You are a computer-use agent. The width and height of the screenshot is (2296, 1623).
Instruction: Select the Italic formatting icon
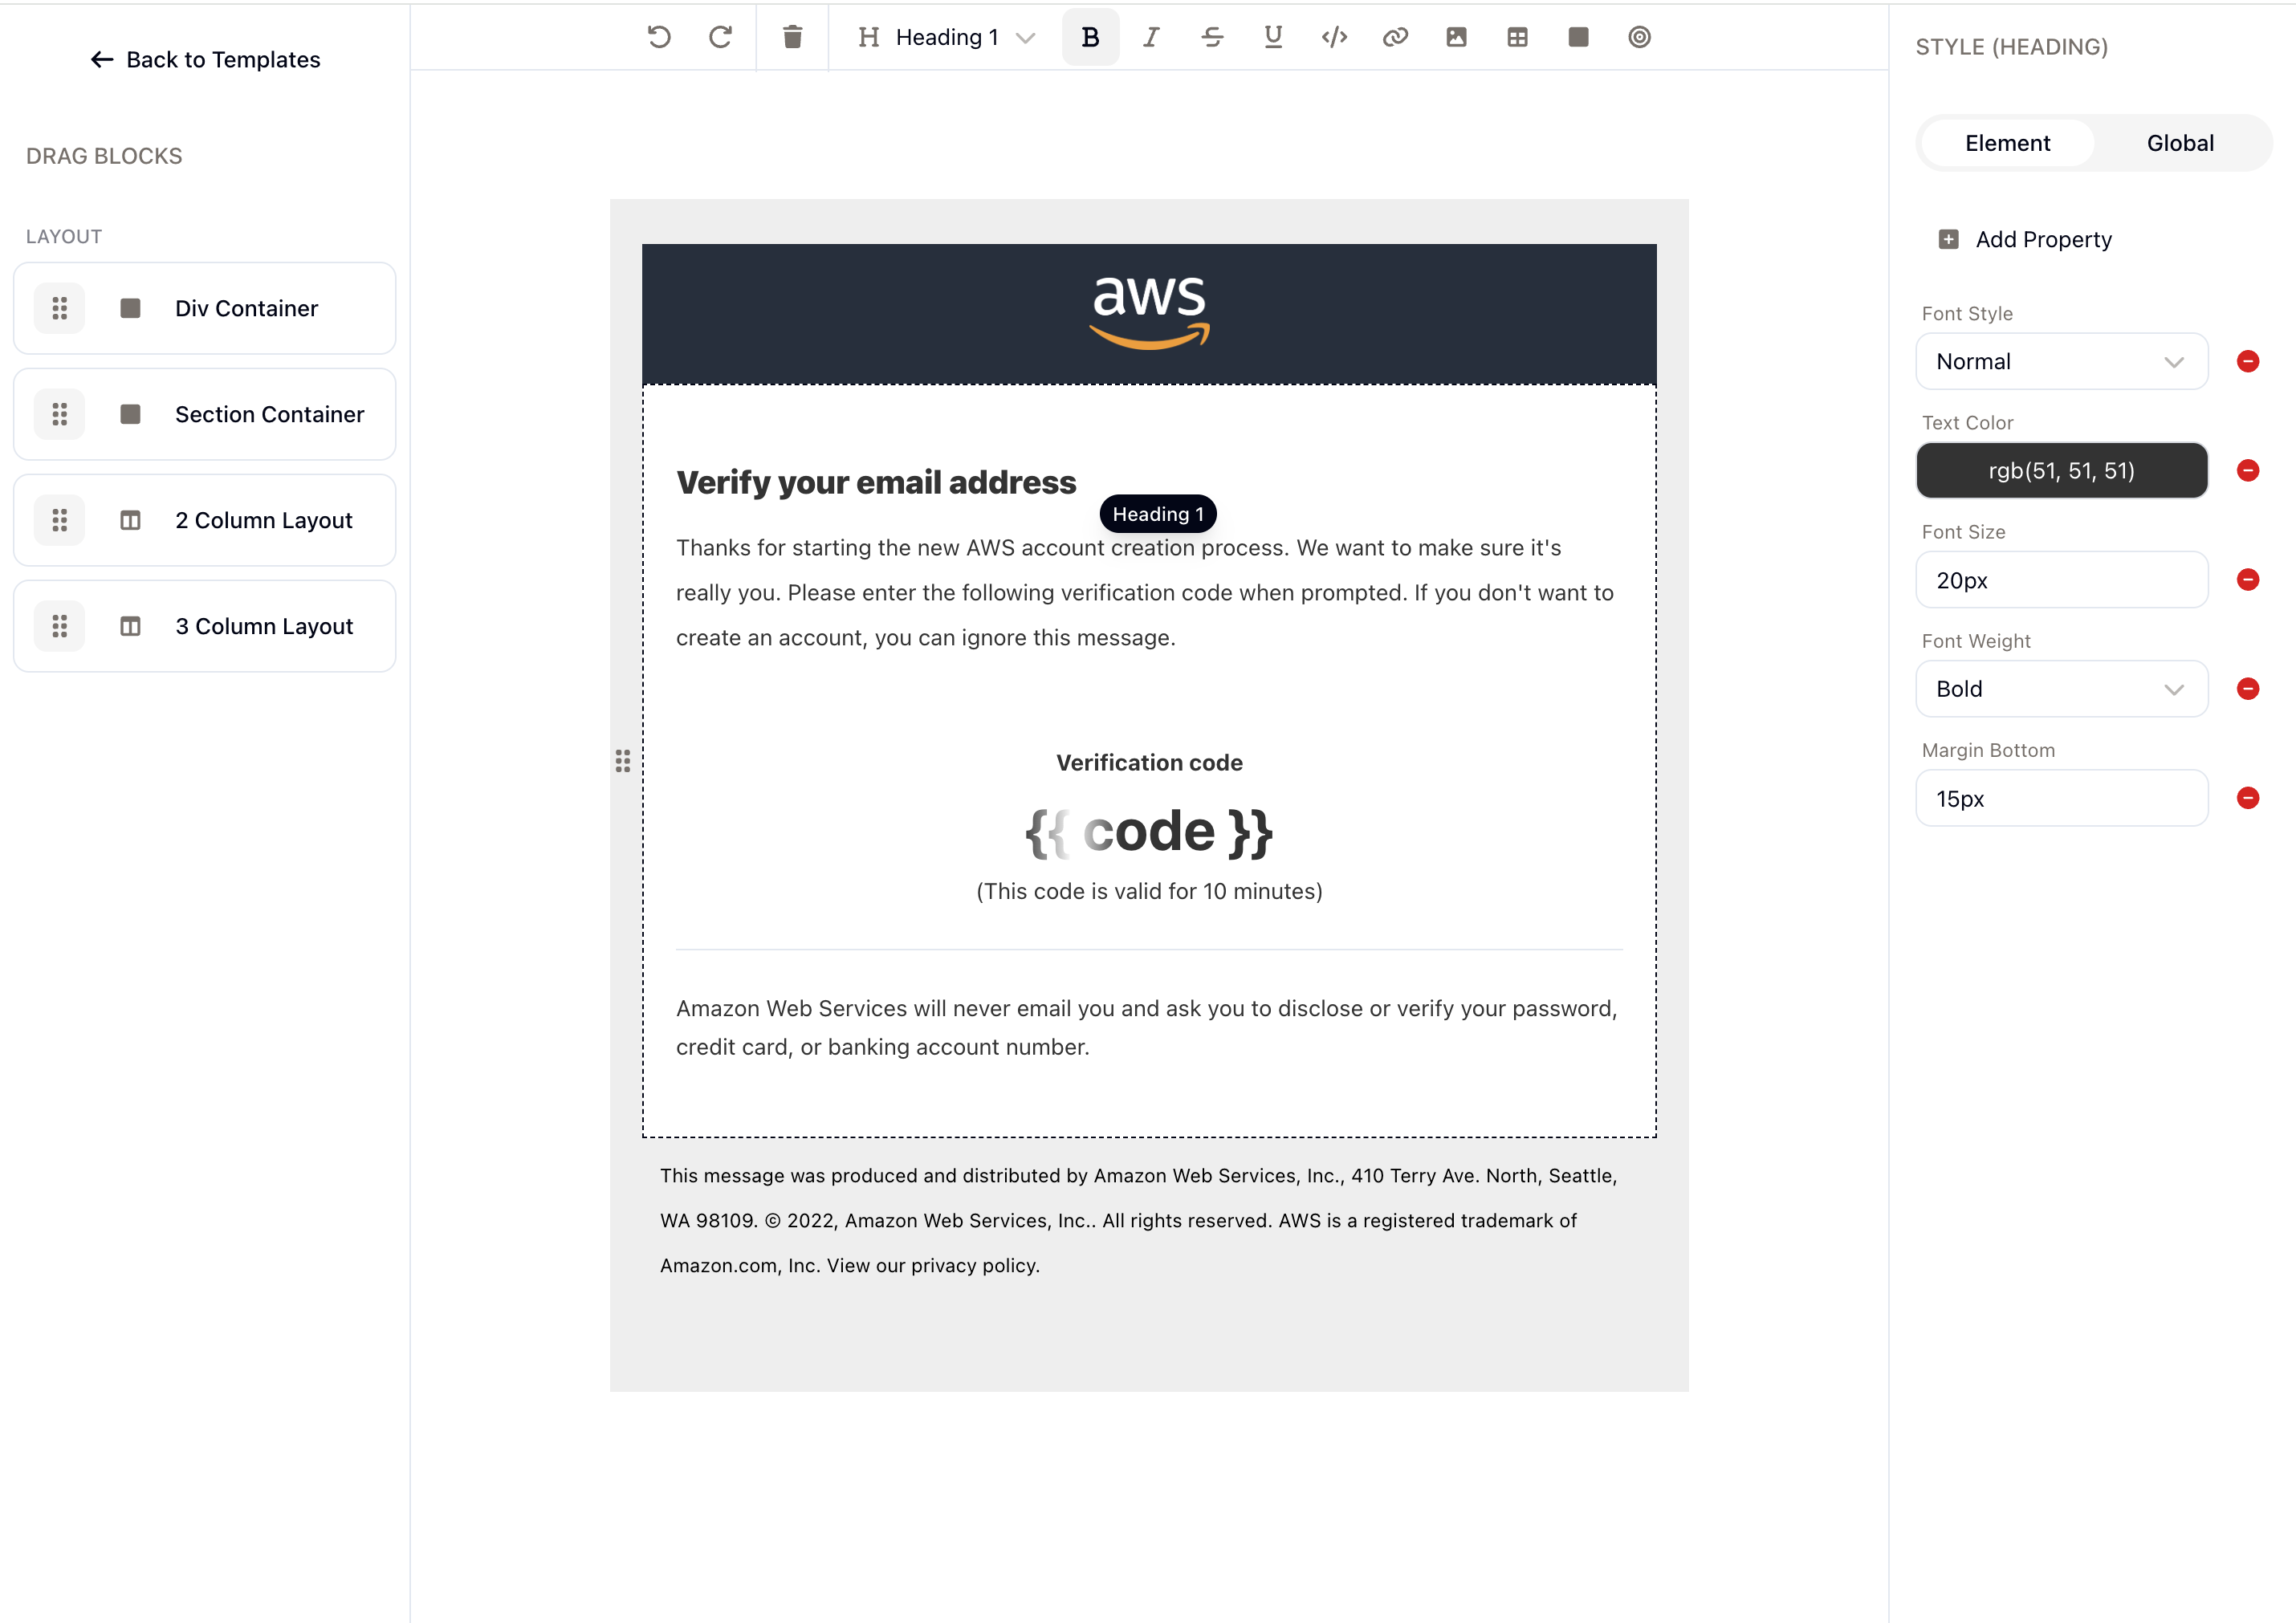[1151, 37]
